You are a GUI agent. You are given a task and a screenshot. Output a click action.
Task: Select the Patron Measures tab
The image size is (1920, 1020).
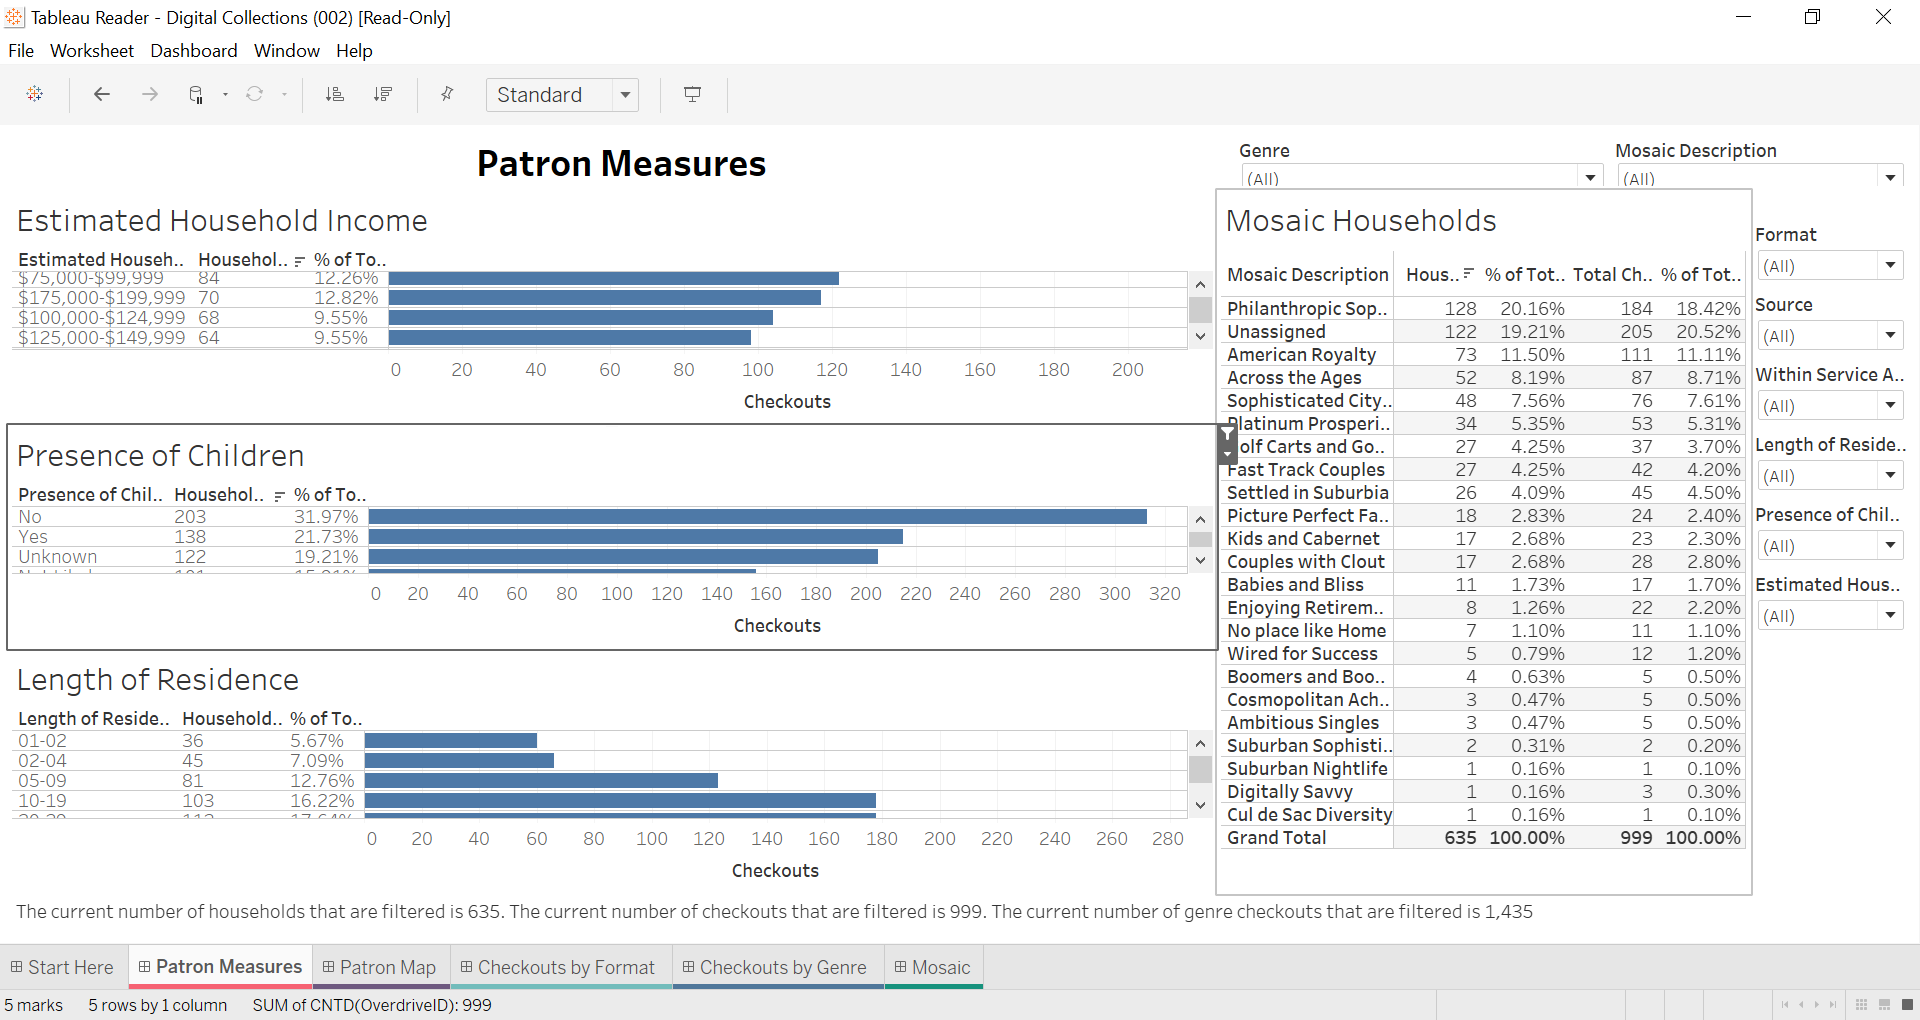pyautogui.click(x=220, y=967)
